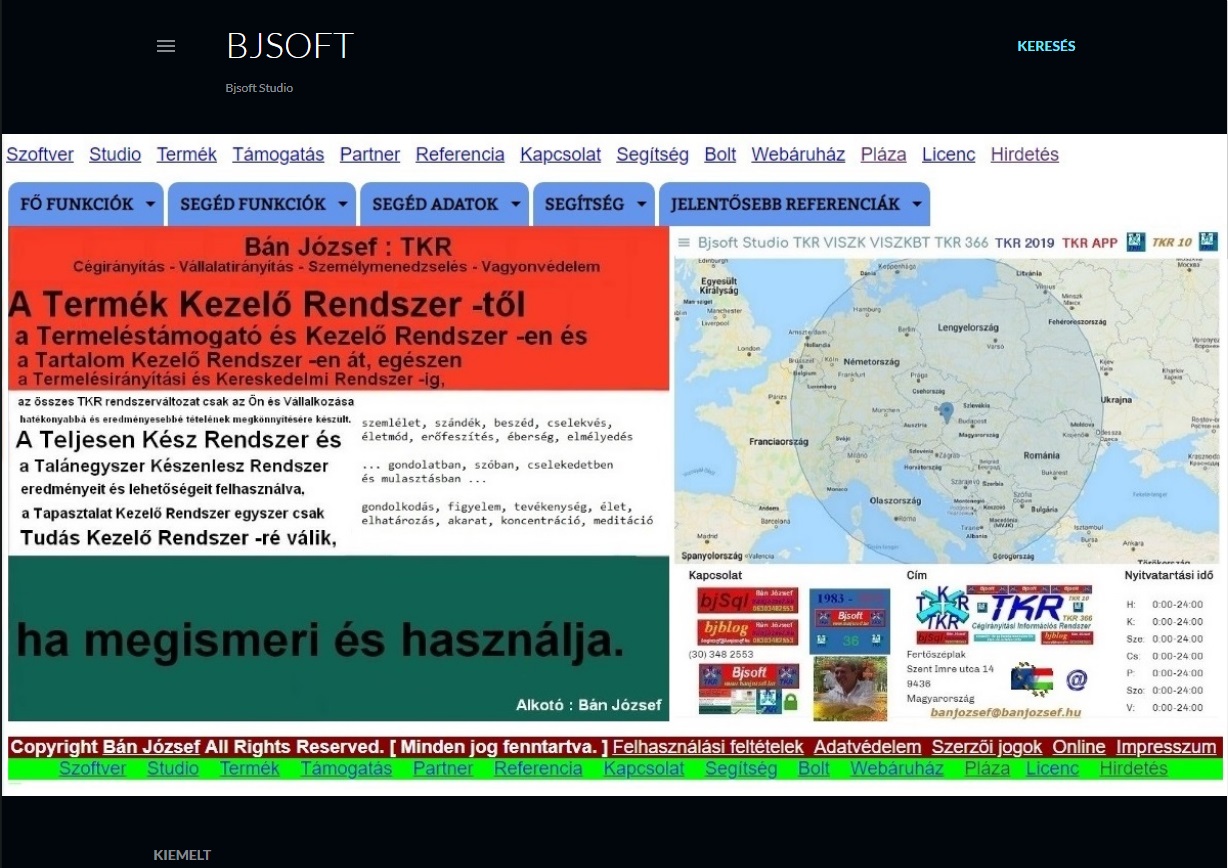This screenshot has width=1228, height=868.
Task: Open the TKR 10 link above map
Action: tap(1172, 242)
